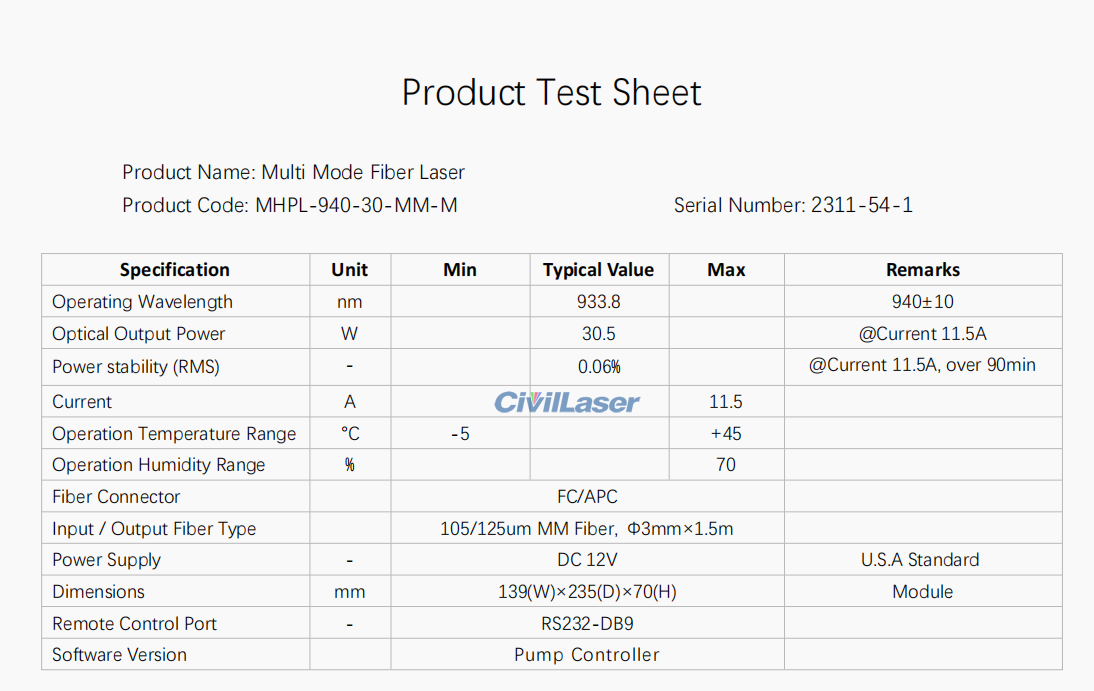This screenshot has height=691, width=1094.
Task: Click the CivilLaser watermark logo
Action: pos(567,402)
